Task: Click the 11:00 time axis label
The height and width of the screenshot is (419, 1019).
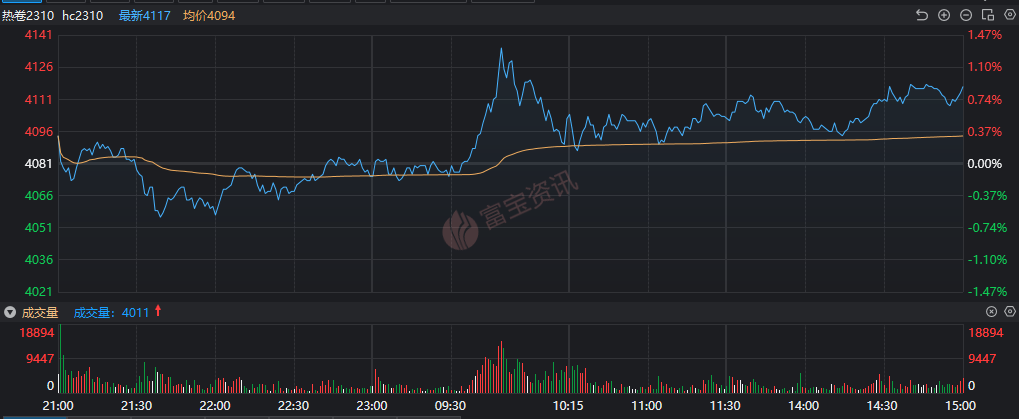Action: (x=647, y=406)
